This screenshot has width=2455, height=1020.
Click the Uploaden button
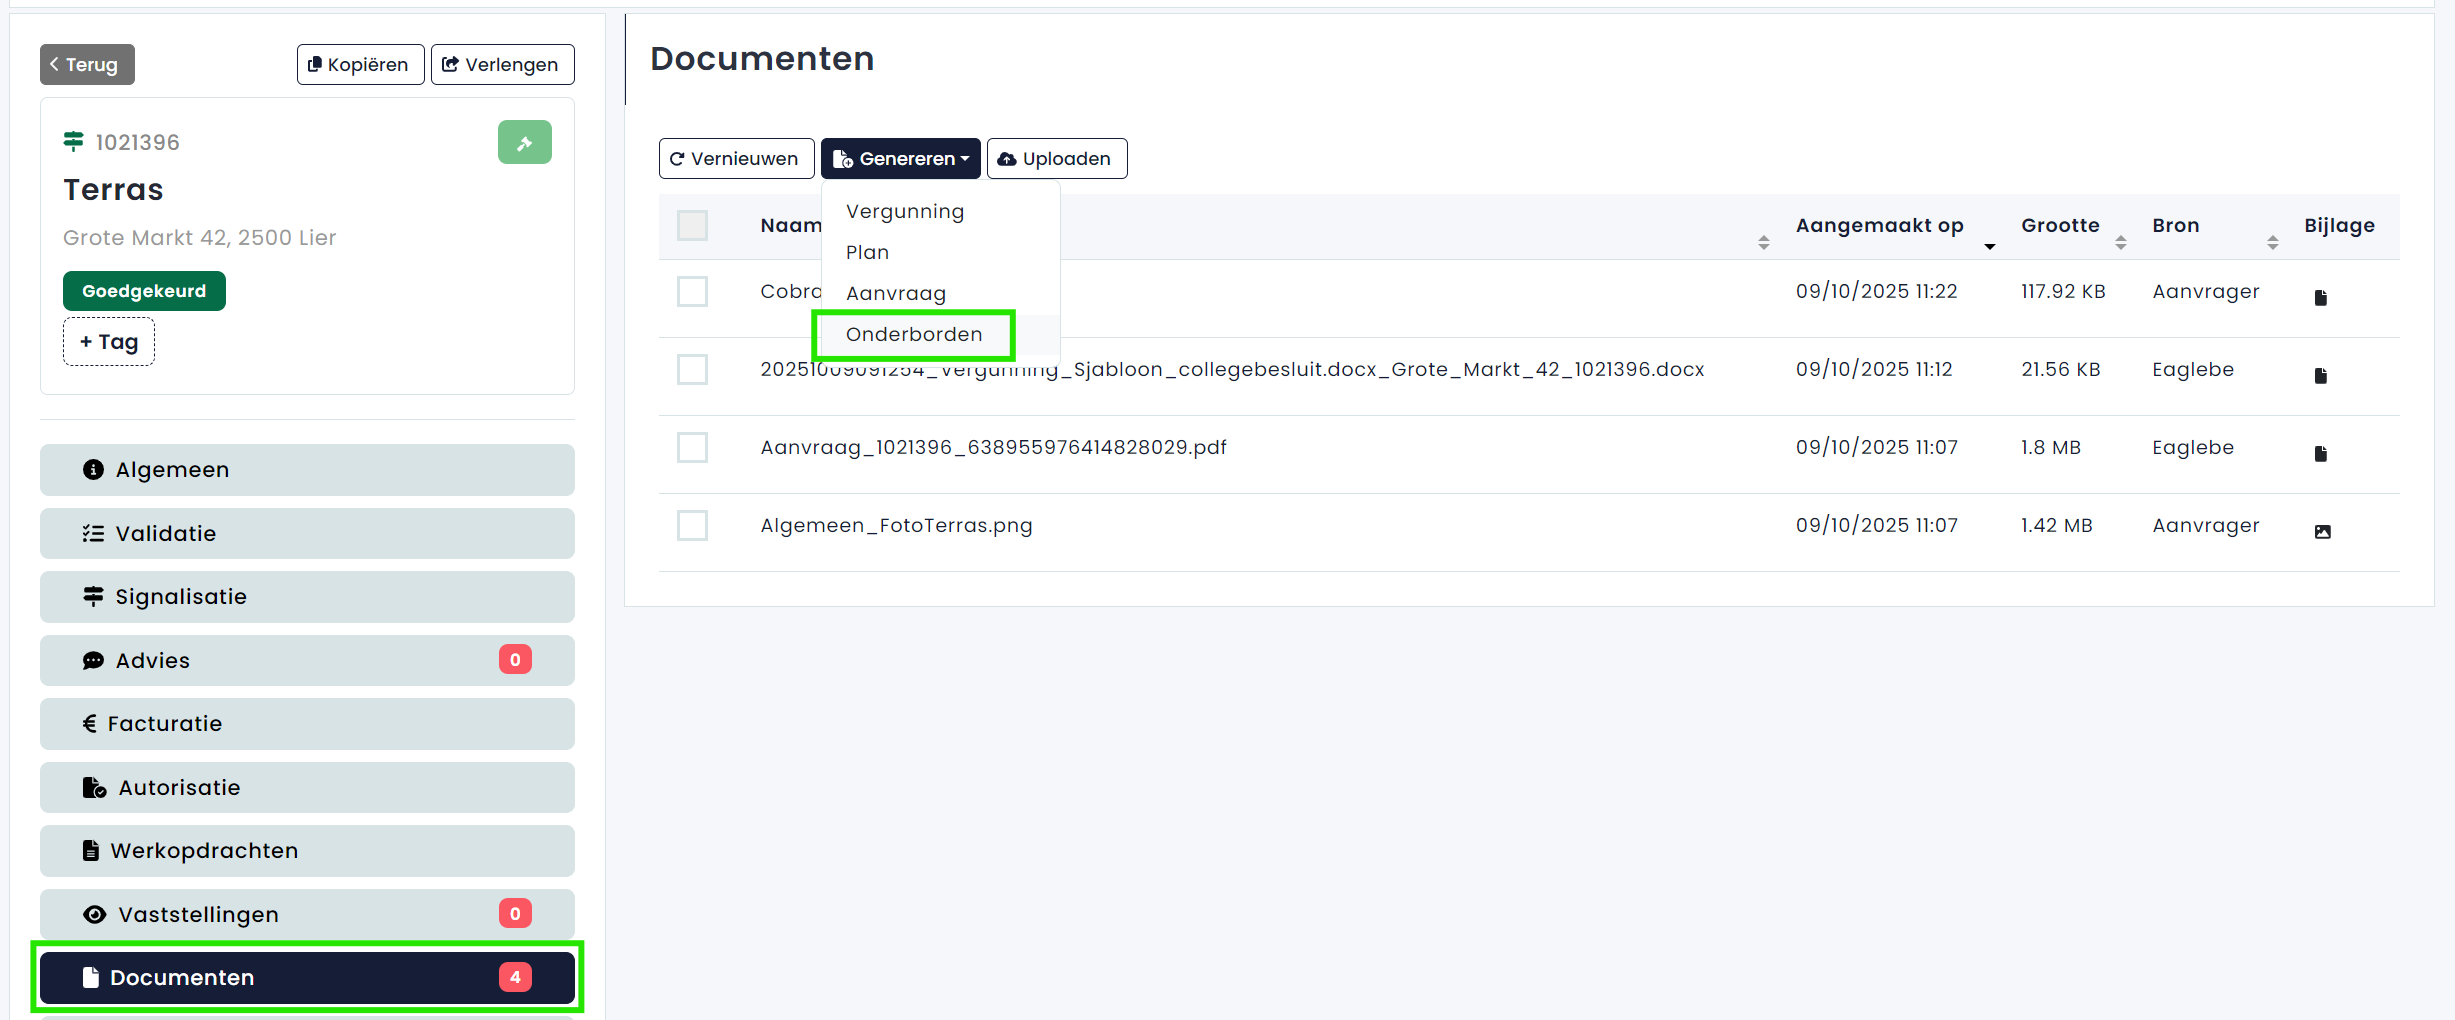coord(1057,159)
